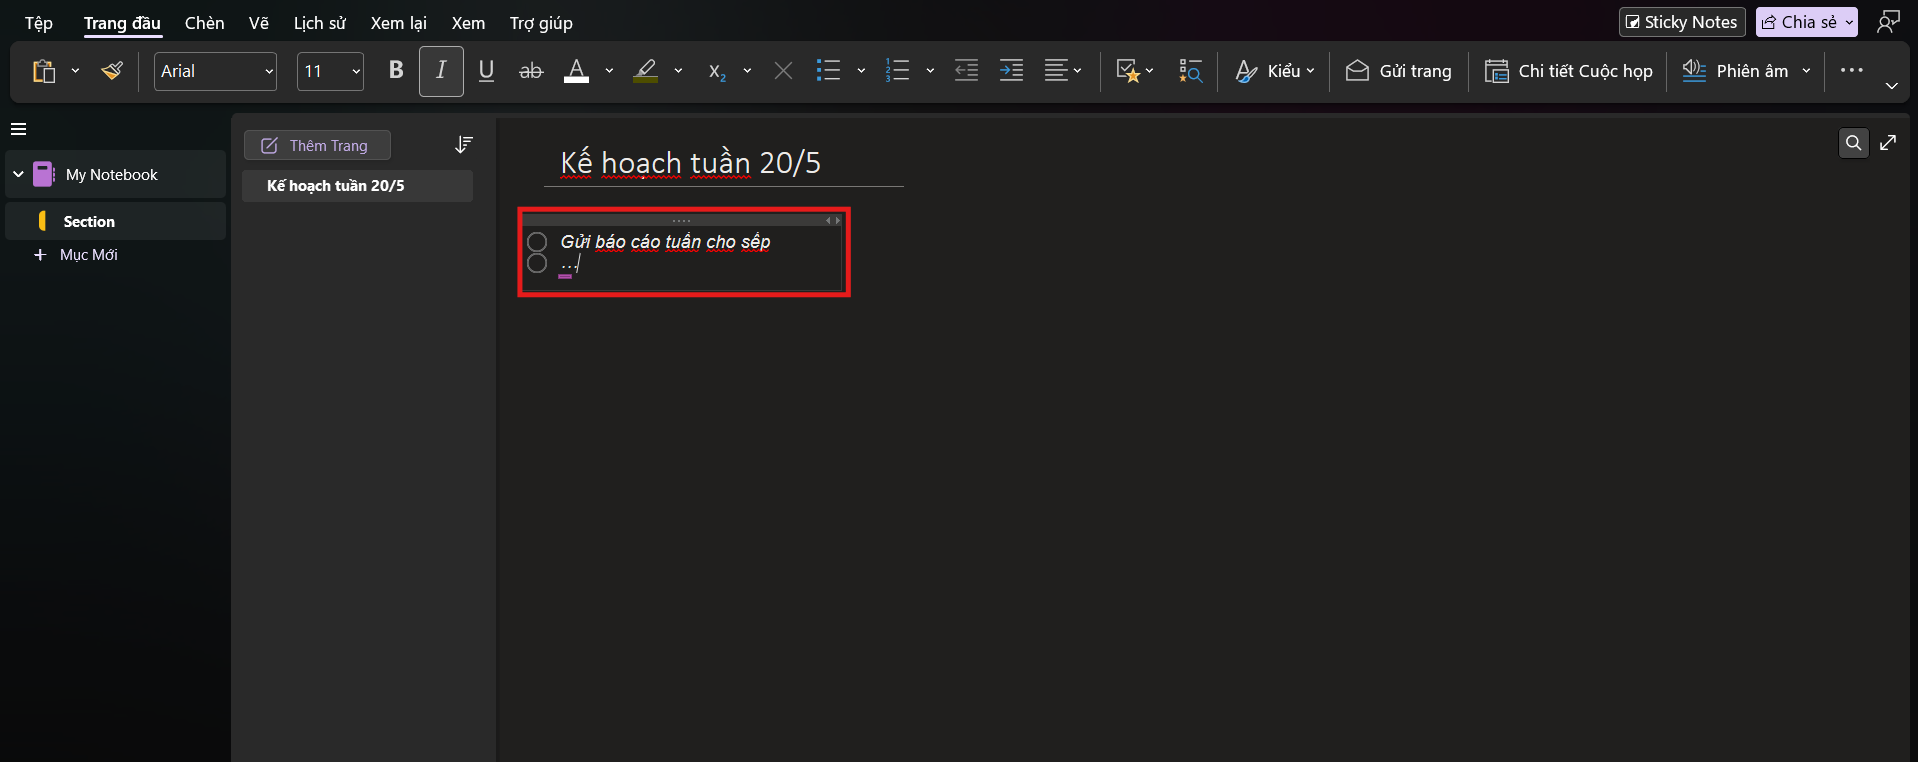The height and width of the screenshot is (762, 1918).
Task: Click Gửi trang button
Action: tap(1398, 71)
